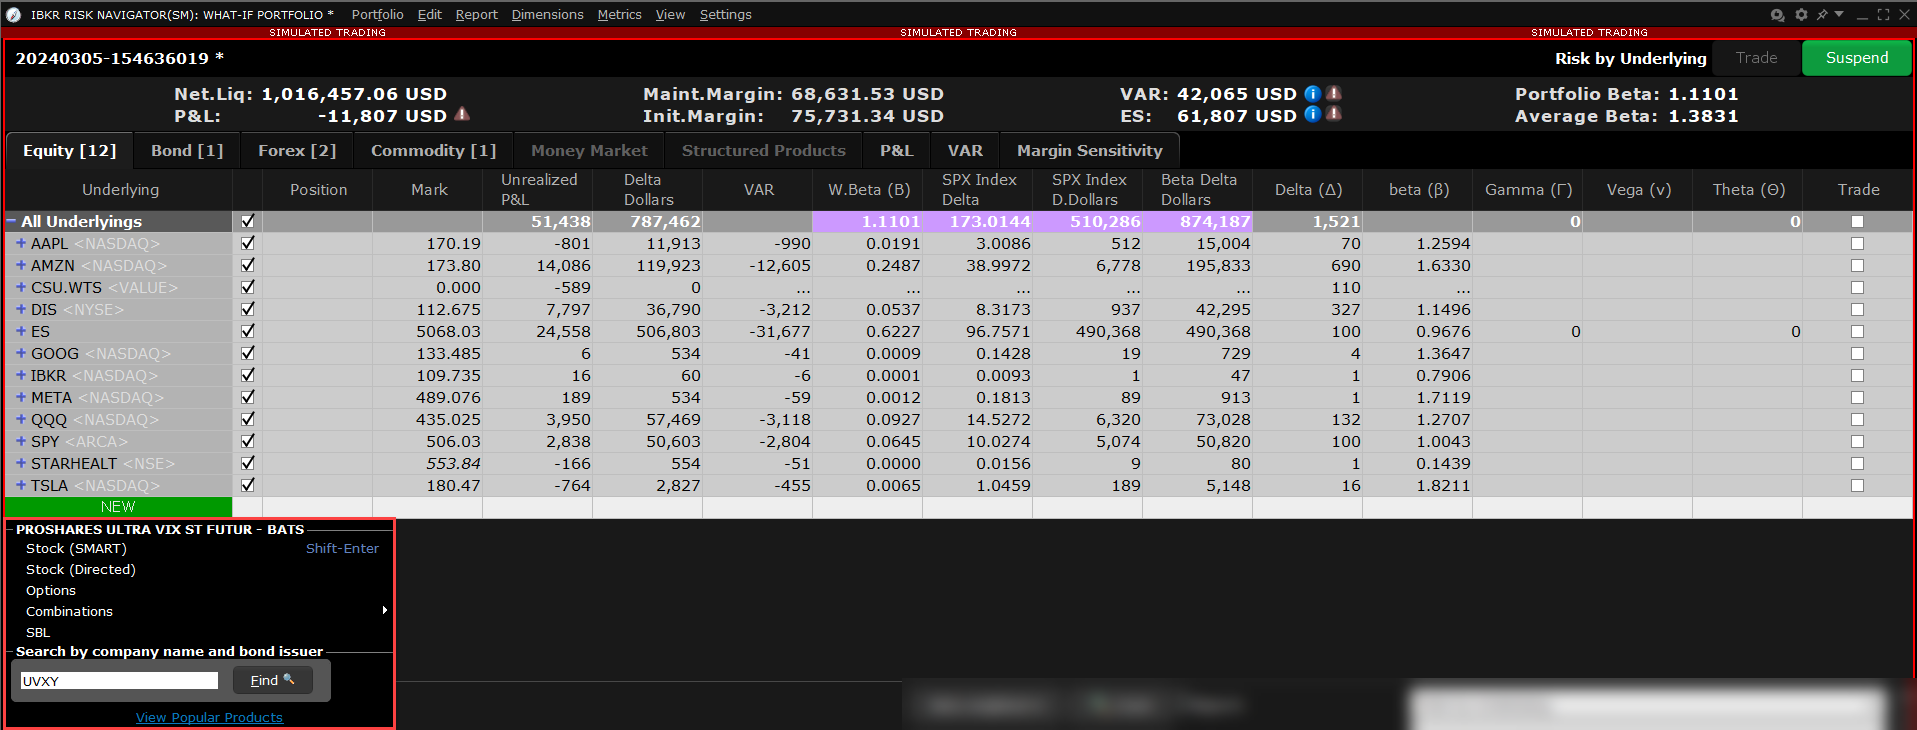Screen dimensions: 1917x730
Task: Expand the CSU.WTS row
Action: click(x=21, y=287)
